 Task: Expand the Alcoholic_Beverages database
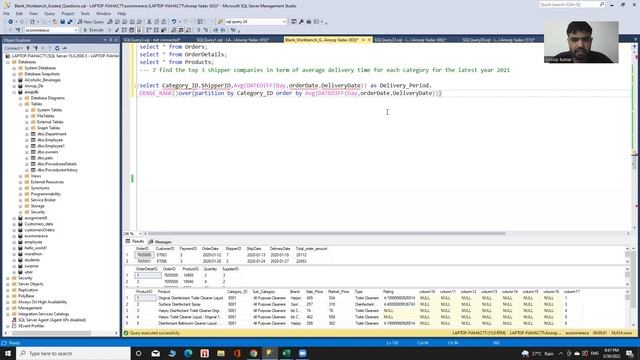15,80
